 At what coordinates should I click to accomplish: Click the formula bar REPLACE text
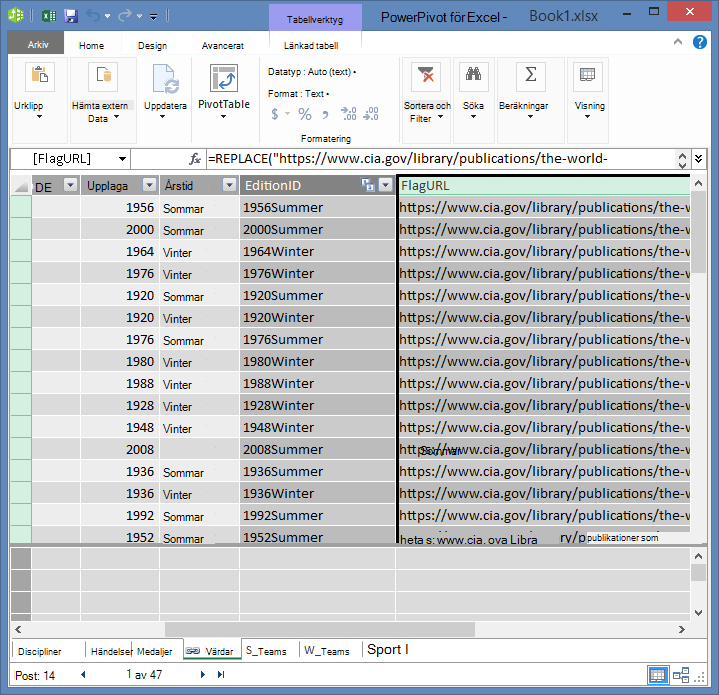click(x=408, y=159)
